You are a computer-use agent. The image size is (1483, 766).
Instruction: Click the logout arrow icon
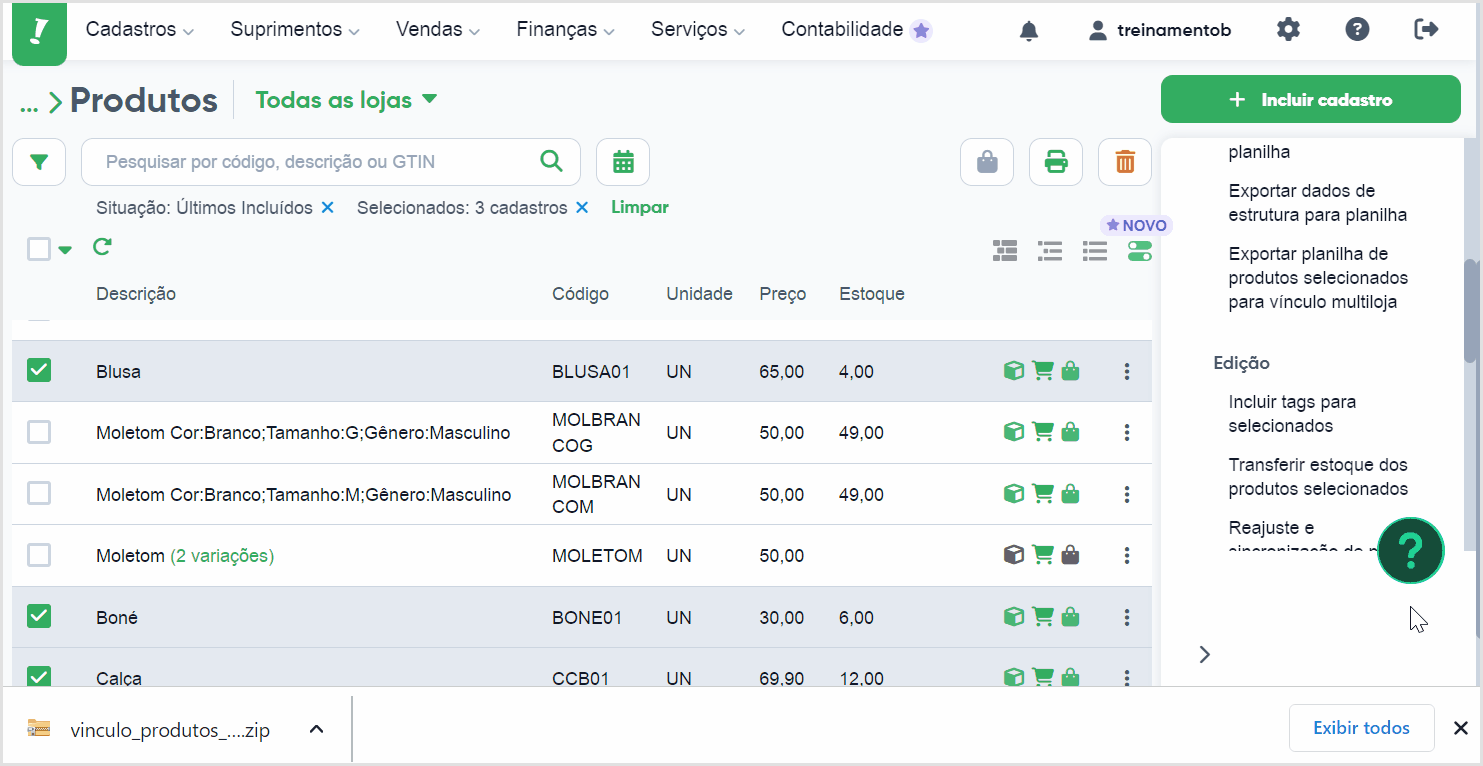(x=1426, y=30)
